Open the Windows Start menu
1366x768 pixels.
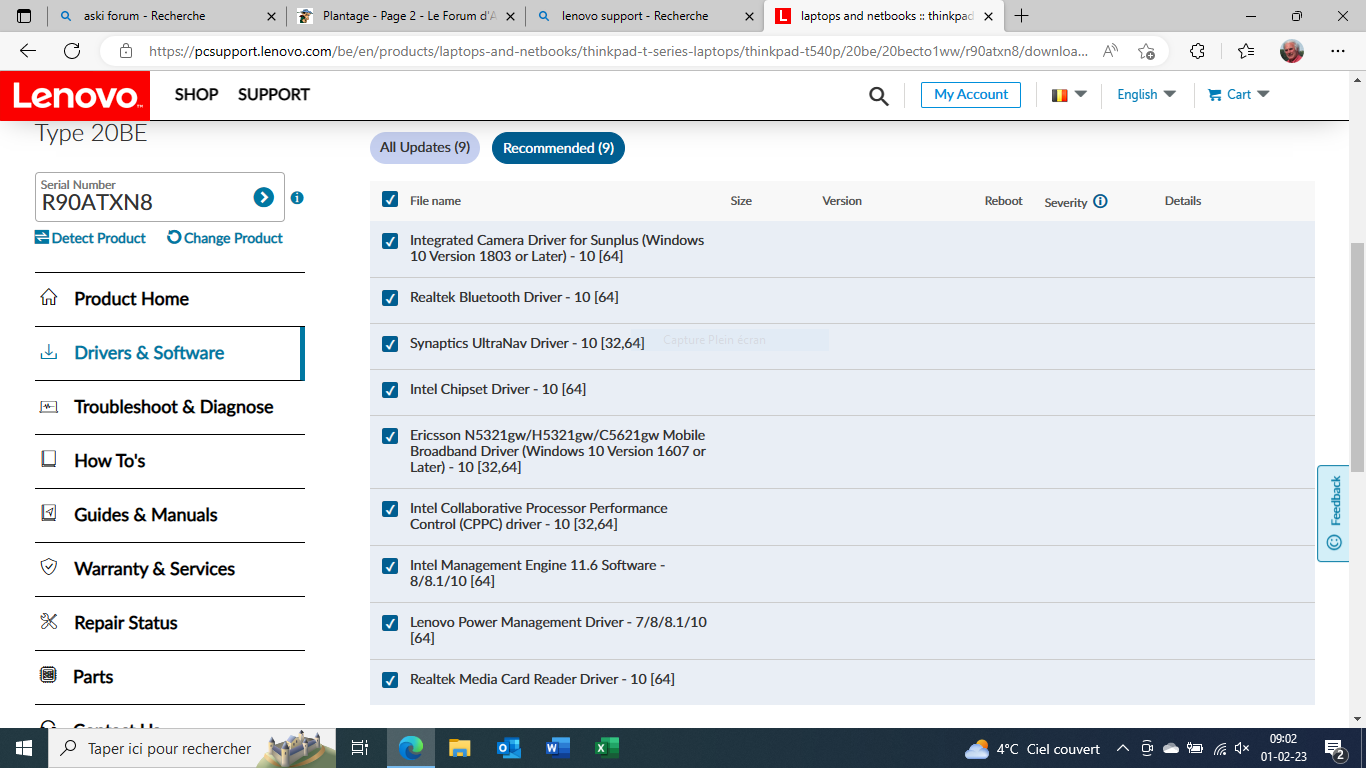pos(24,748)
